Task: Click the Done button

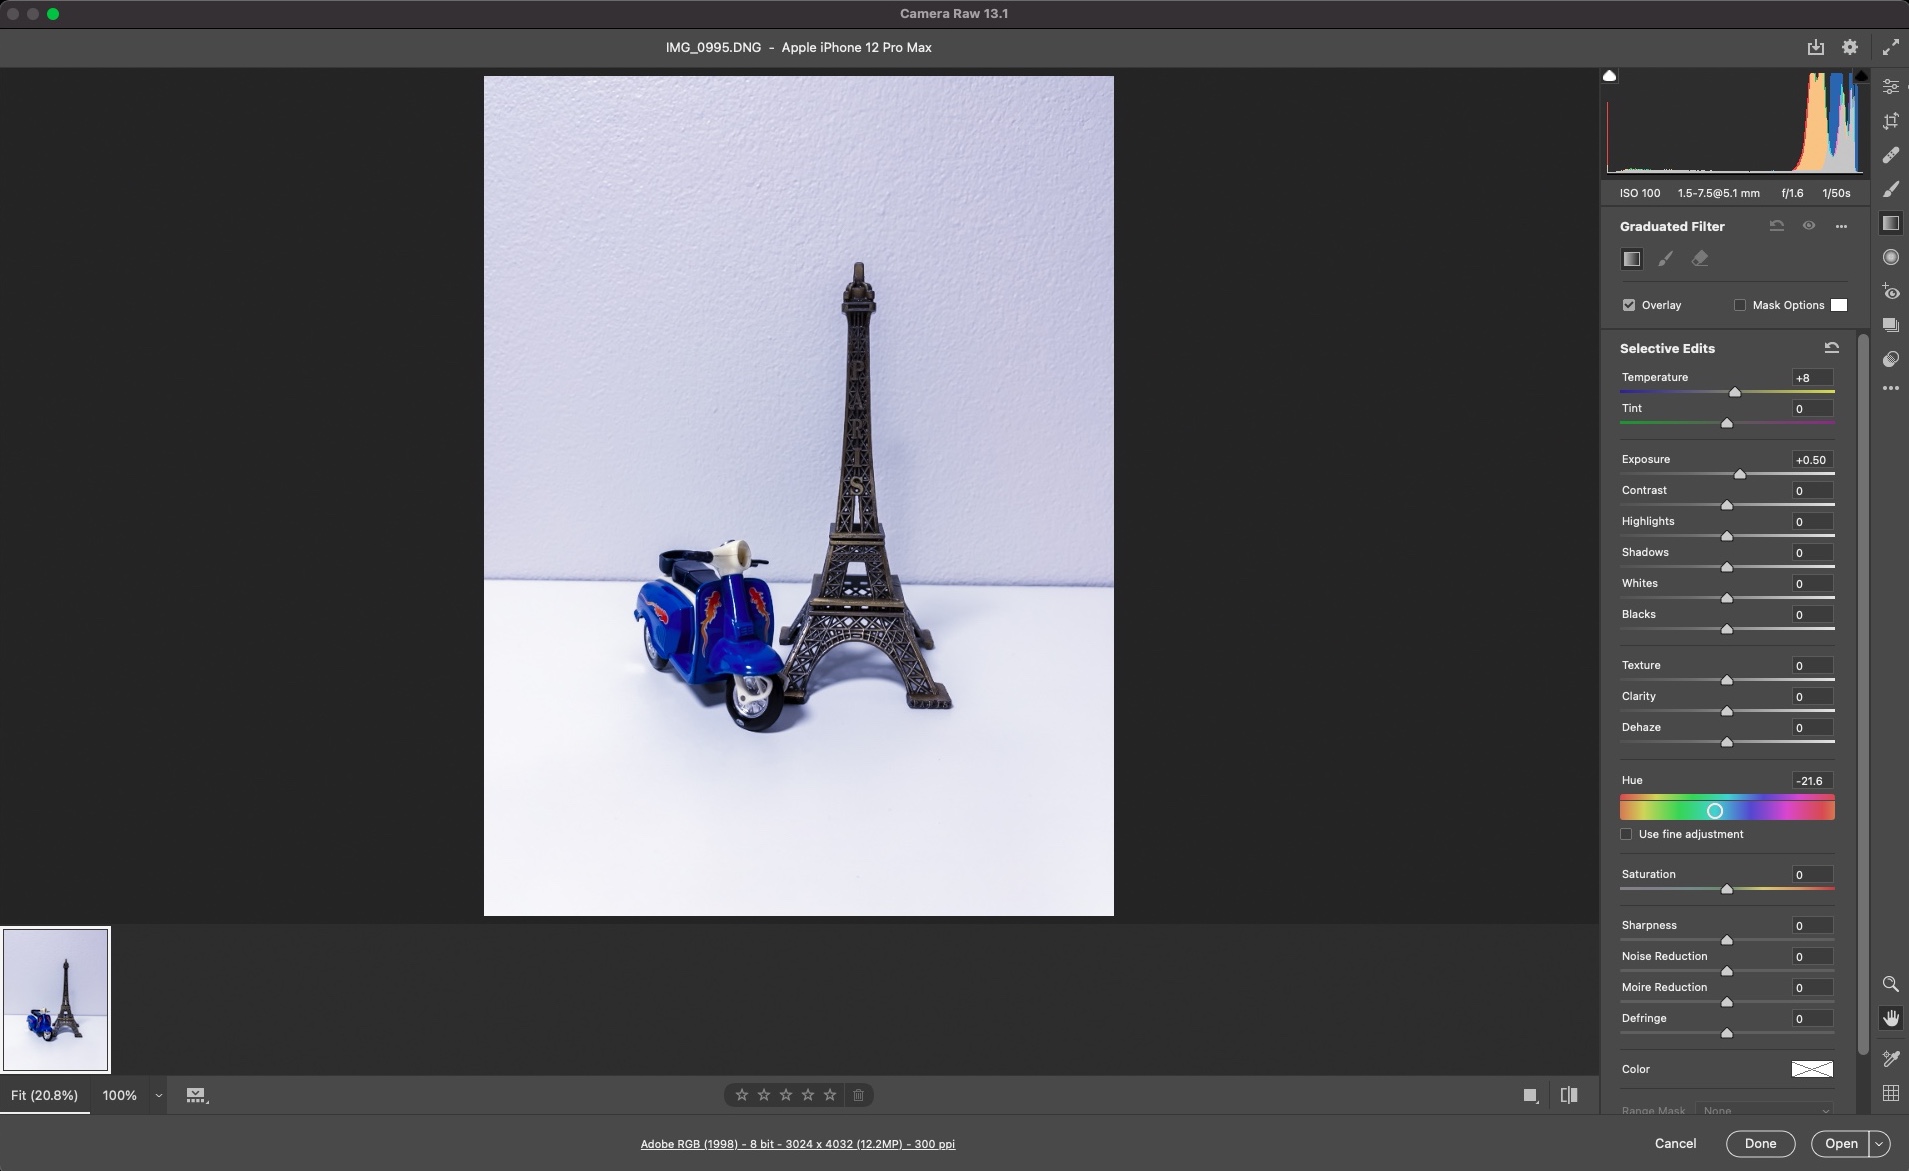Action: (x=1760, y=1144)
